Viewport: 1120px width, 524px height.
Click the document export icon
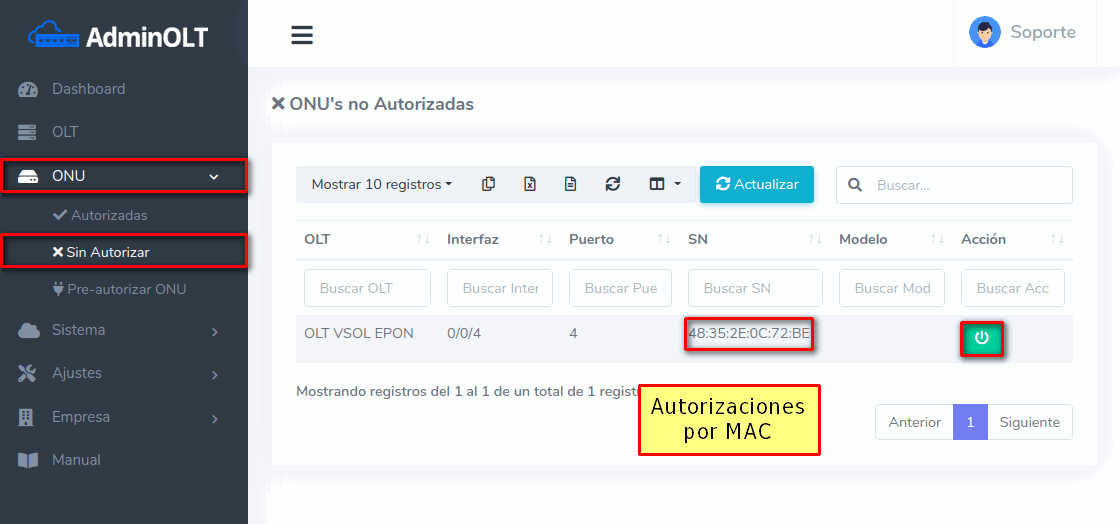coord(570,184)
